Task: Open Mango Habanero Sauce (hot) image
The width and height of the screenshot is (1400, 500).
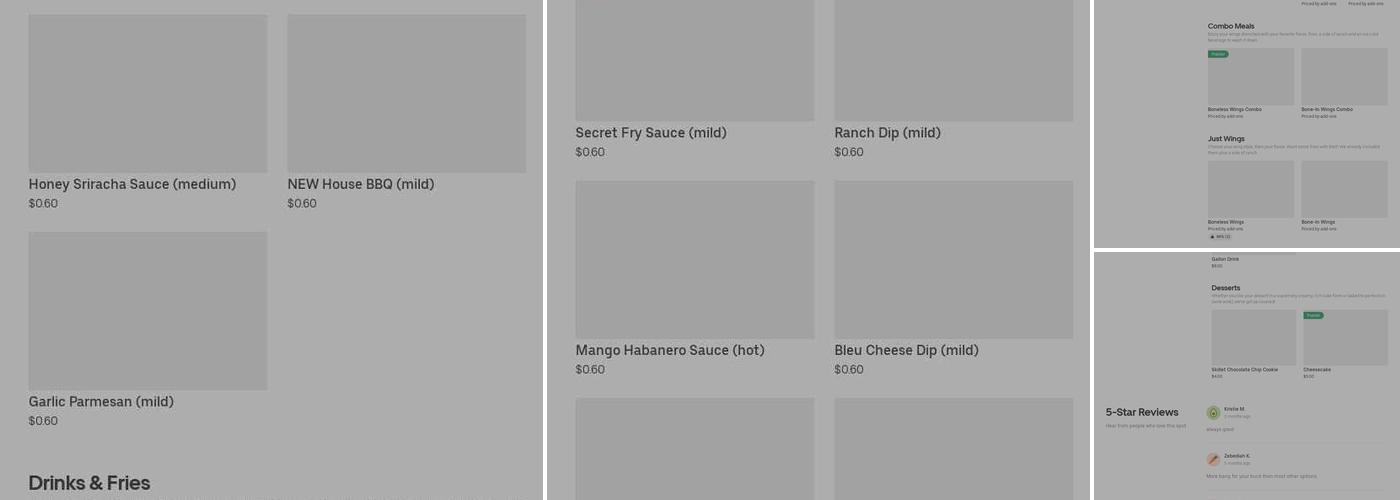Action: point(694,260)
